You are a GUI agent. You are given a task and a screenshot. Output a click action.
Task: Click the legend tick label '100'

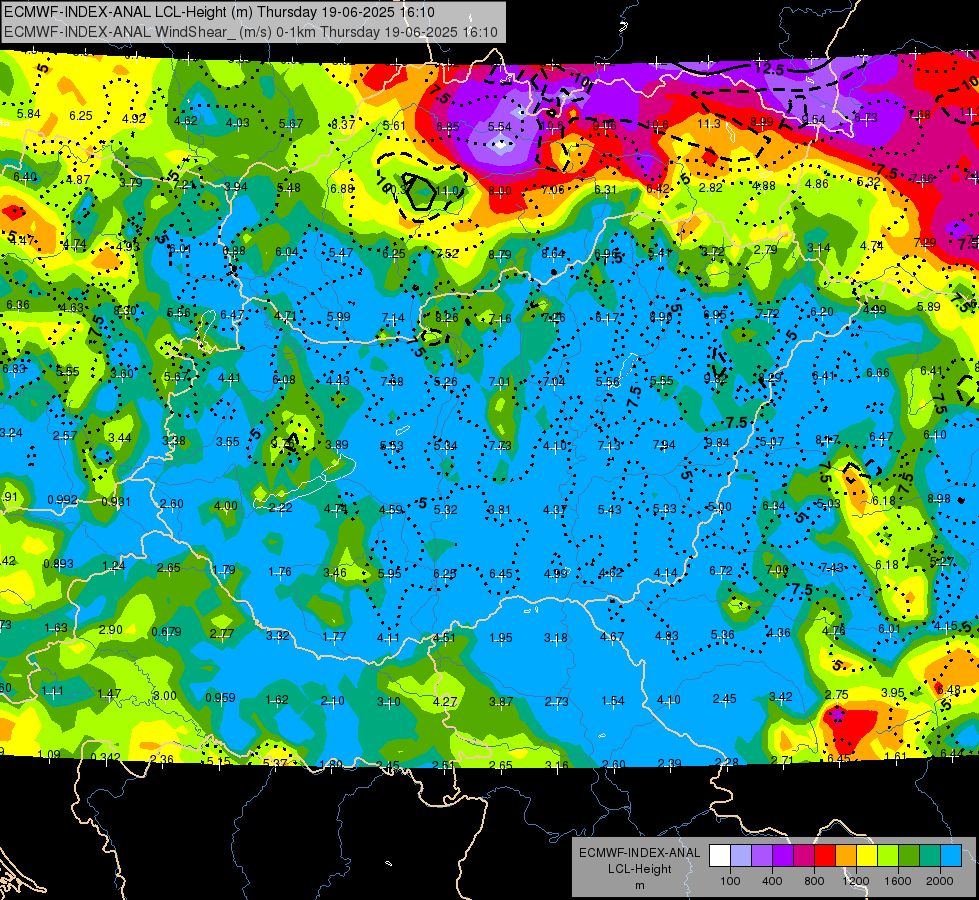click(x=730, y=881)
